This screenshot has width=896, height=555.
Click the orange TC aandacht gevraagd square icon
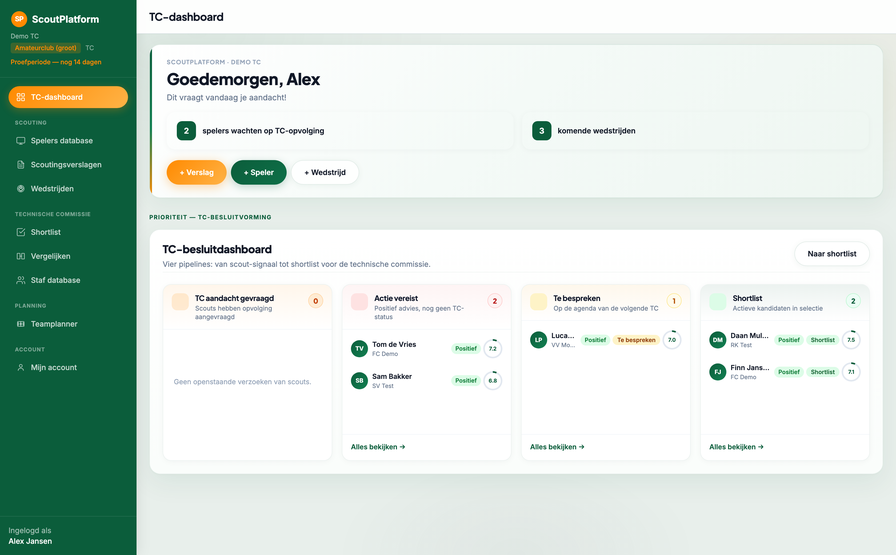(x=180, y=302)
